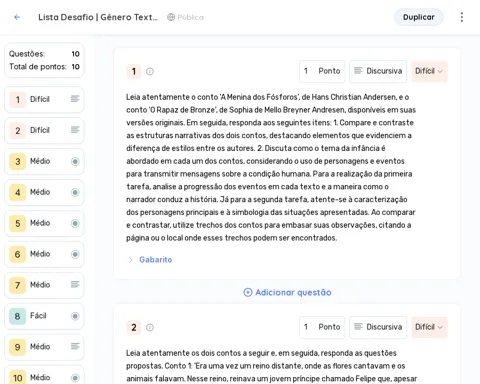Select question 2 Difícil in the sidebar
The image size is (480, 384).
pos(44,130)
